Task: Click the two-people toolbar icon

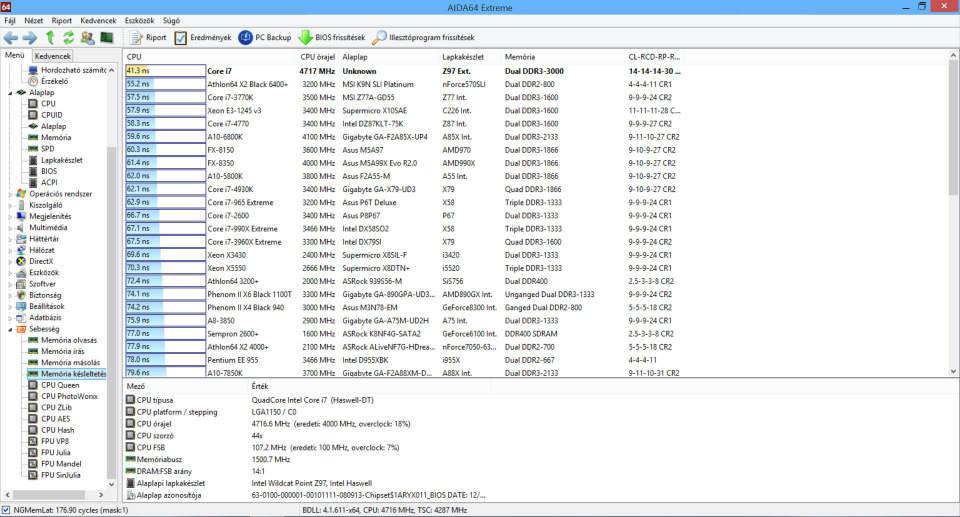Action: (88, 38)
